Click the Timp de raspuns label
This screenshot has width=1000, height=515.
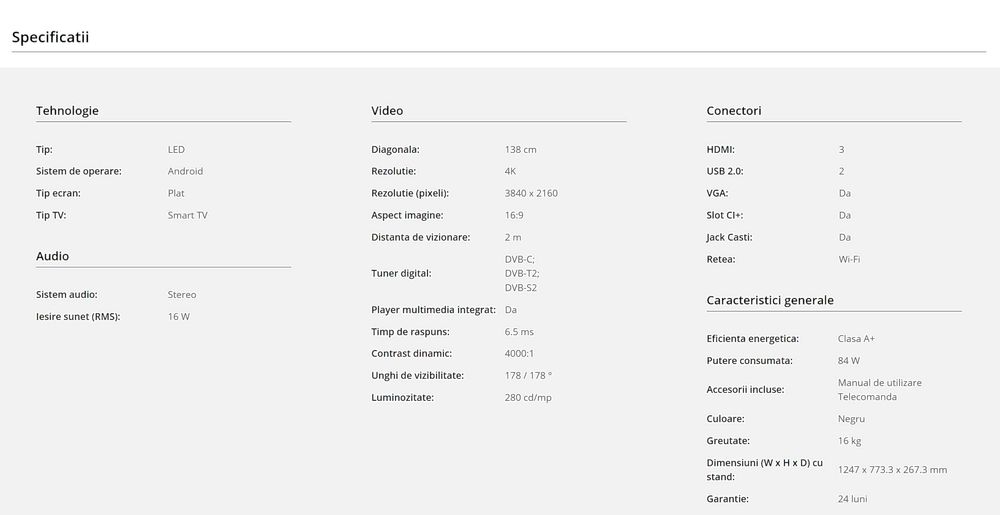[410, 331]
